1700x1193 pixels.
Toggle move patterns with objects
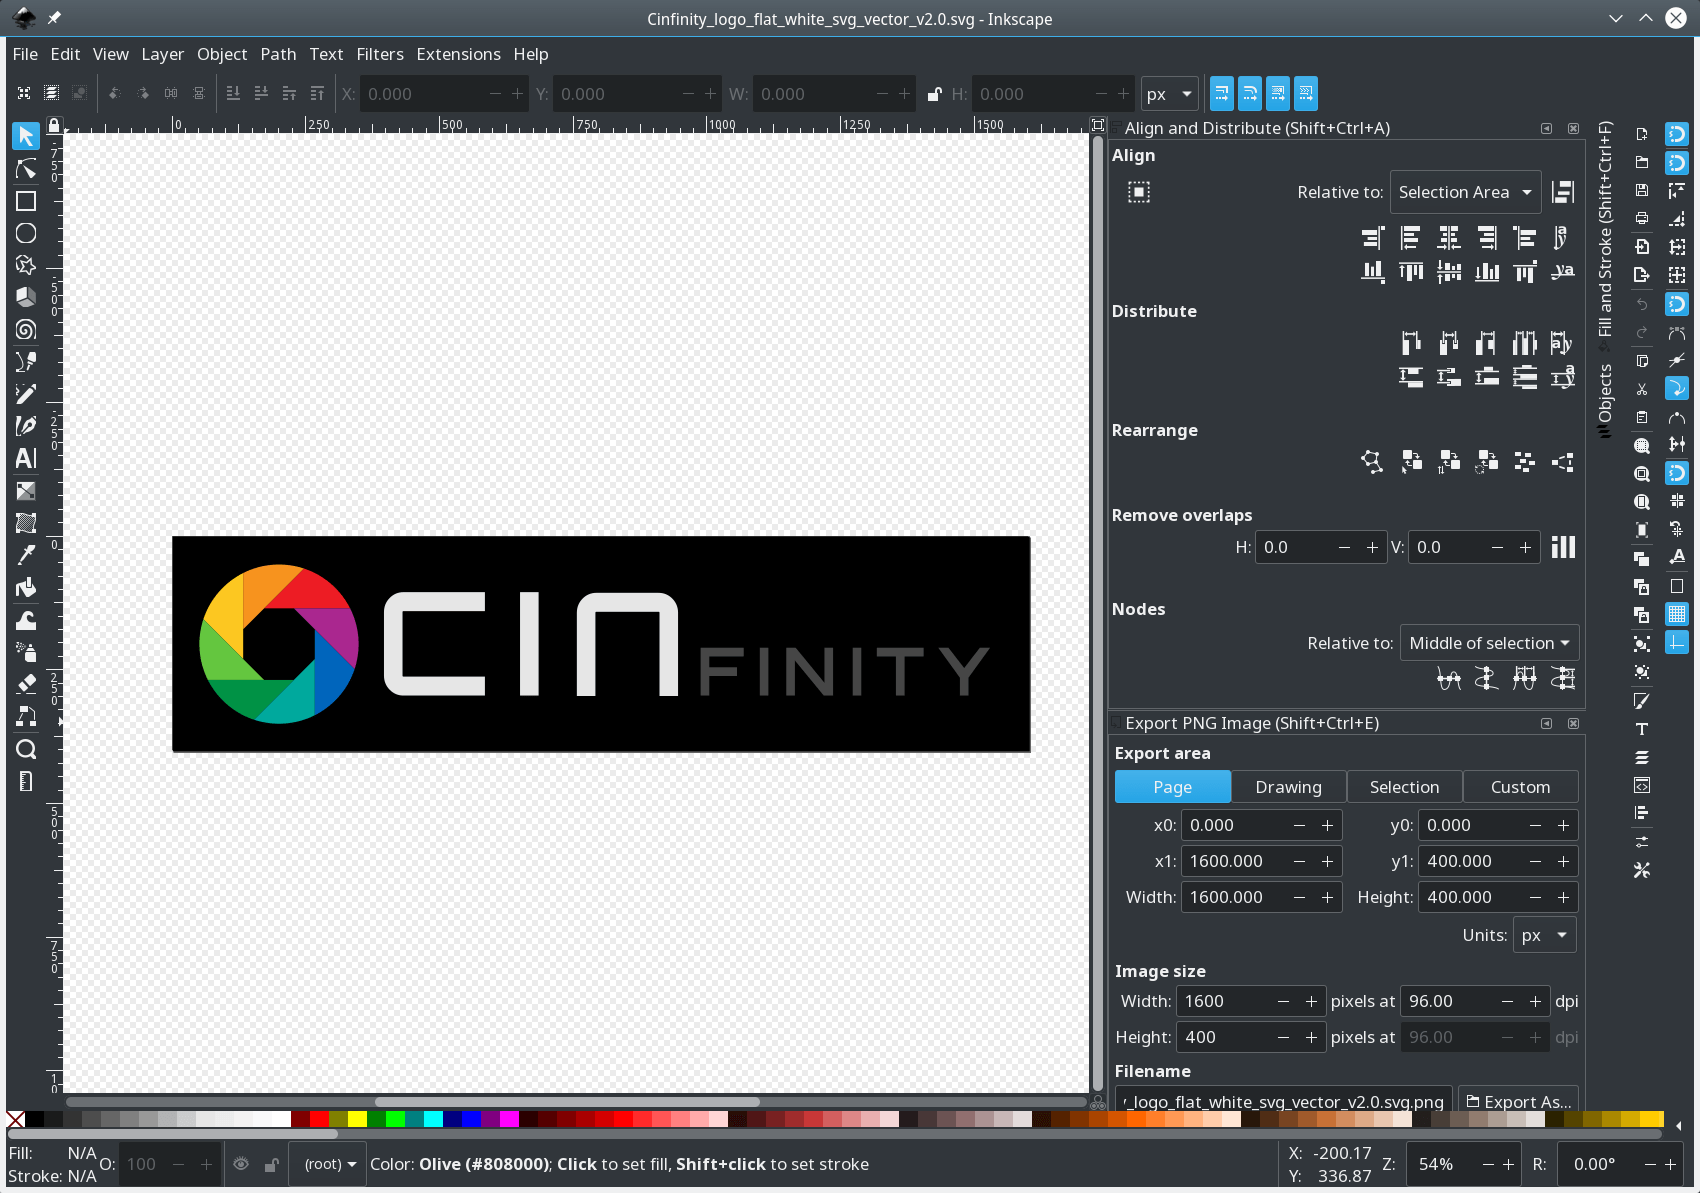pos(1306,94)
